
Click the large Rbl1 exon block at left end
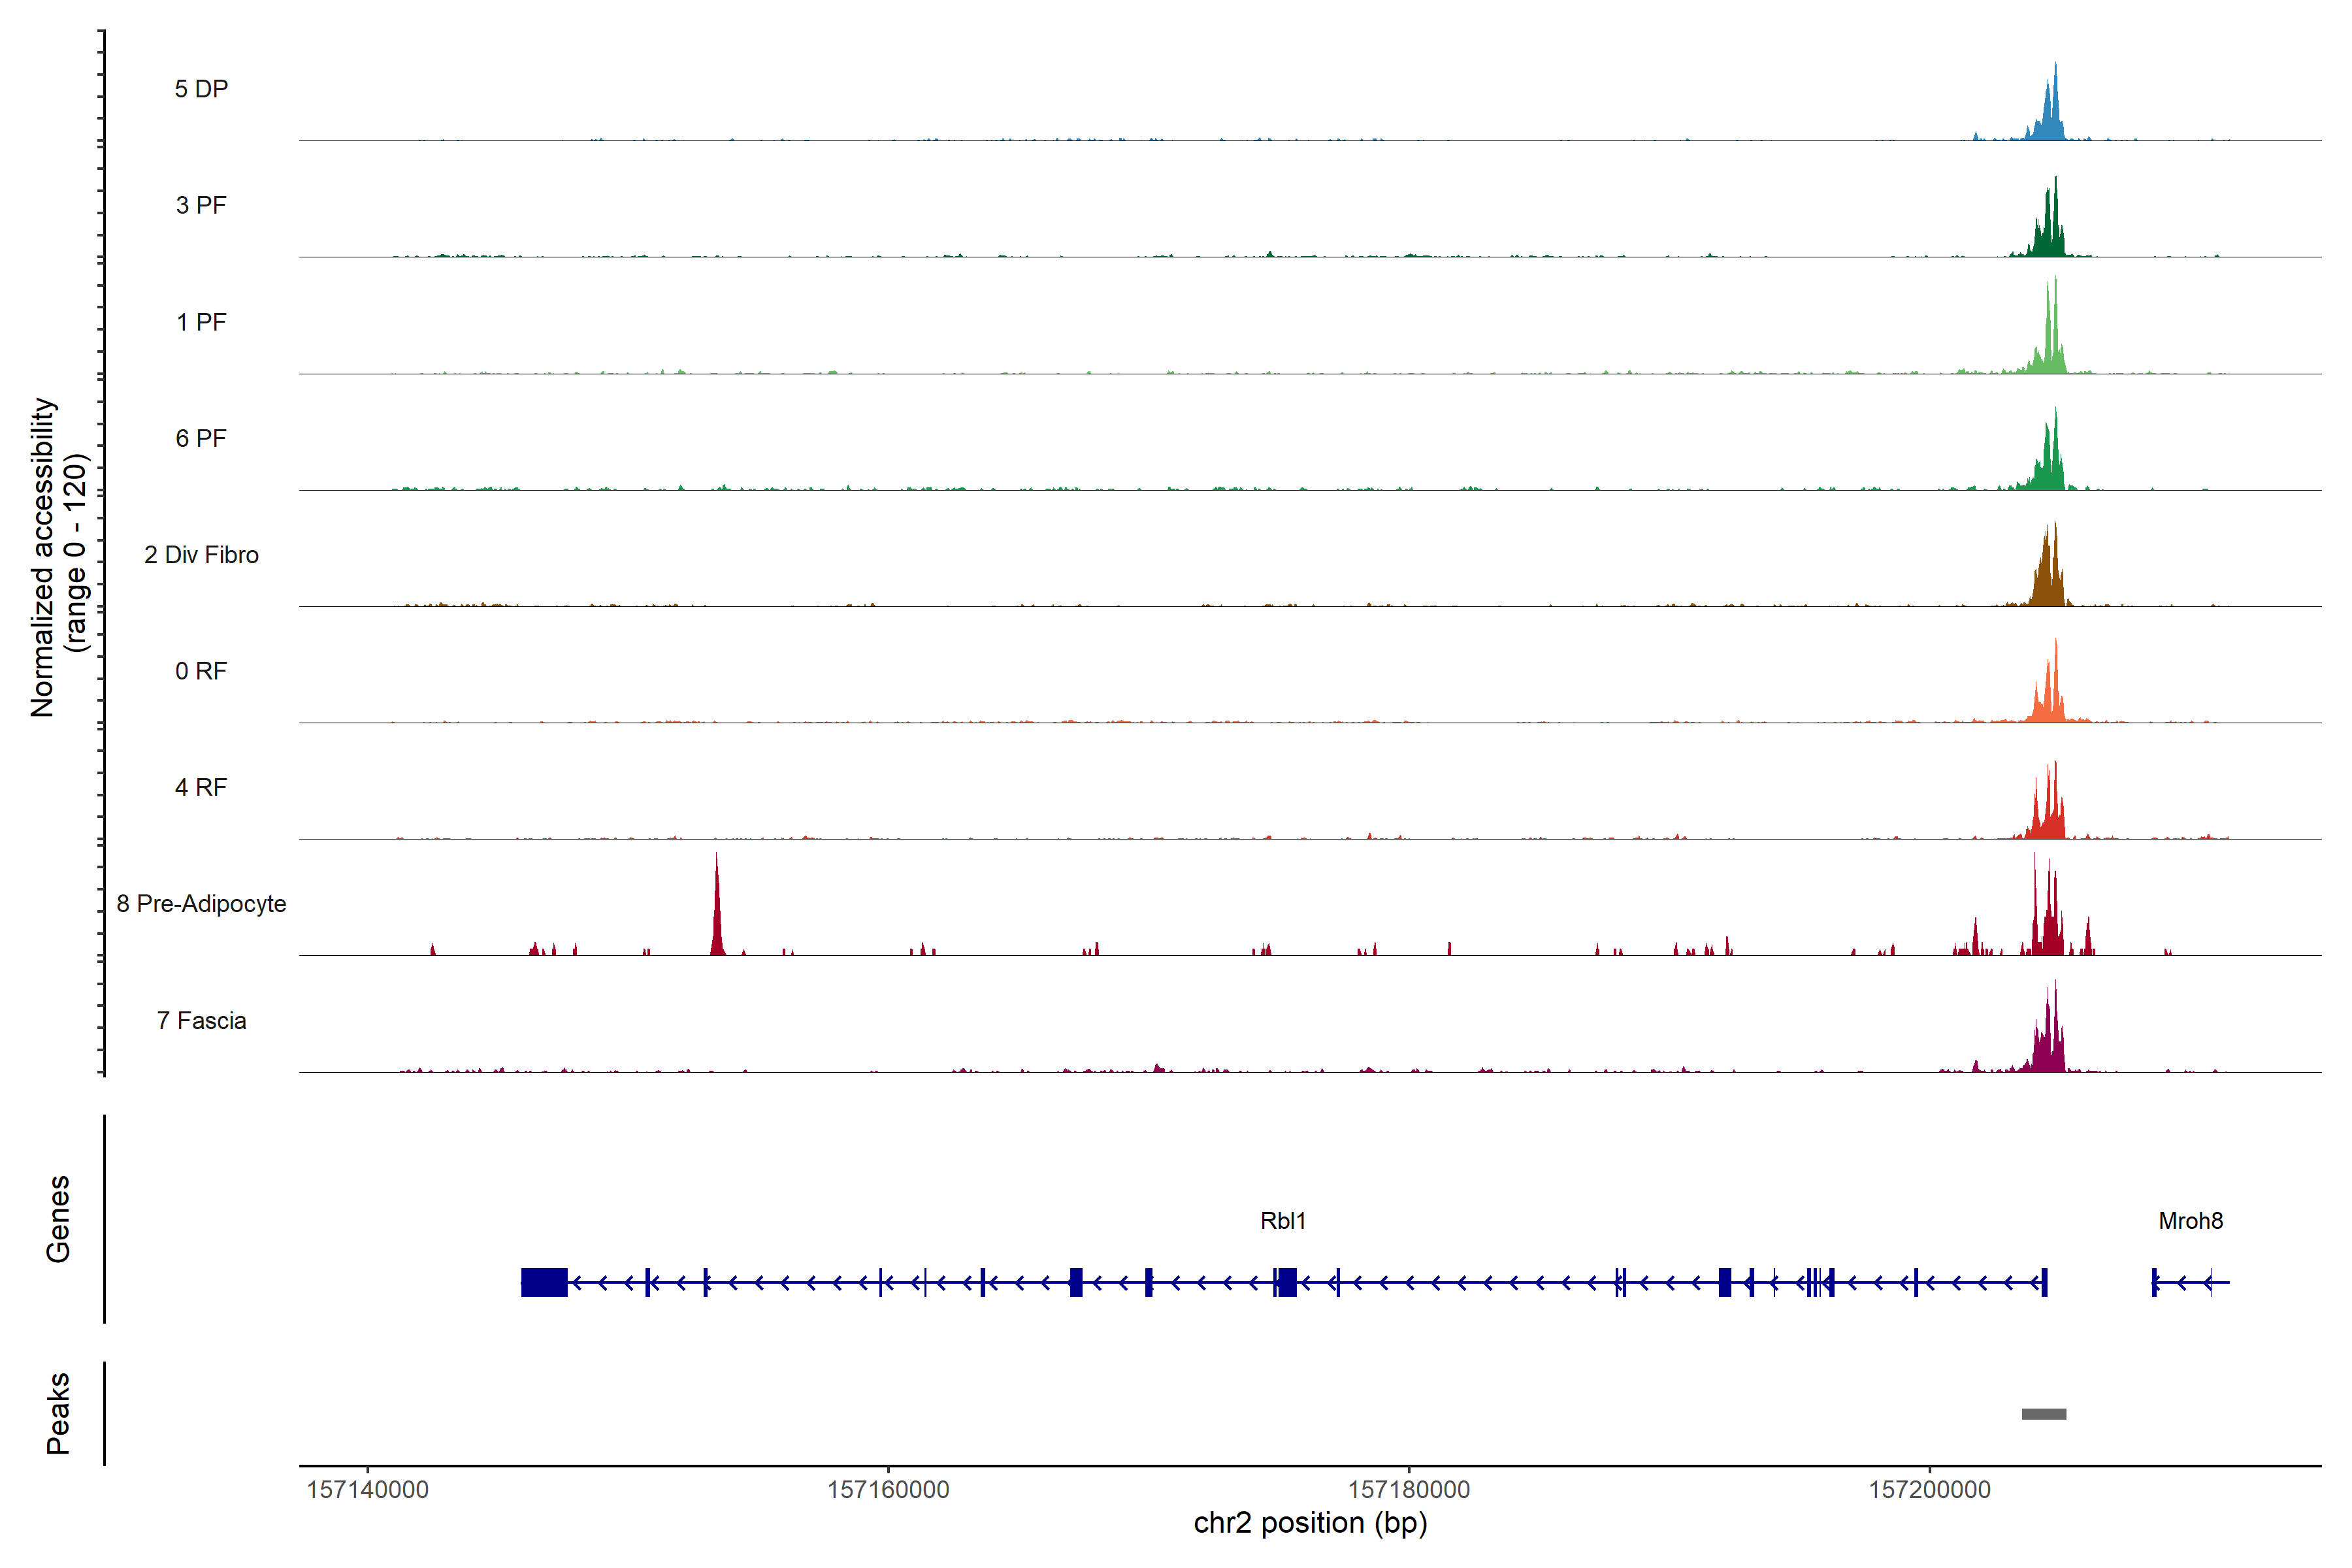[544, 1282]
